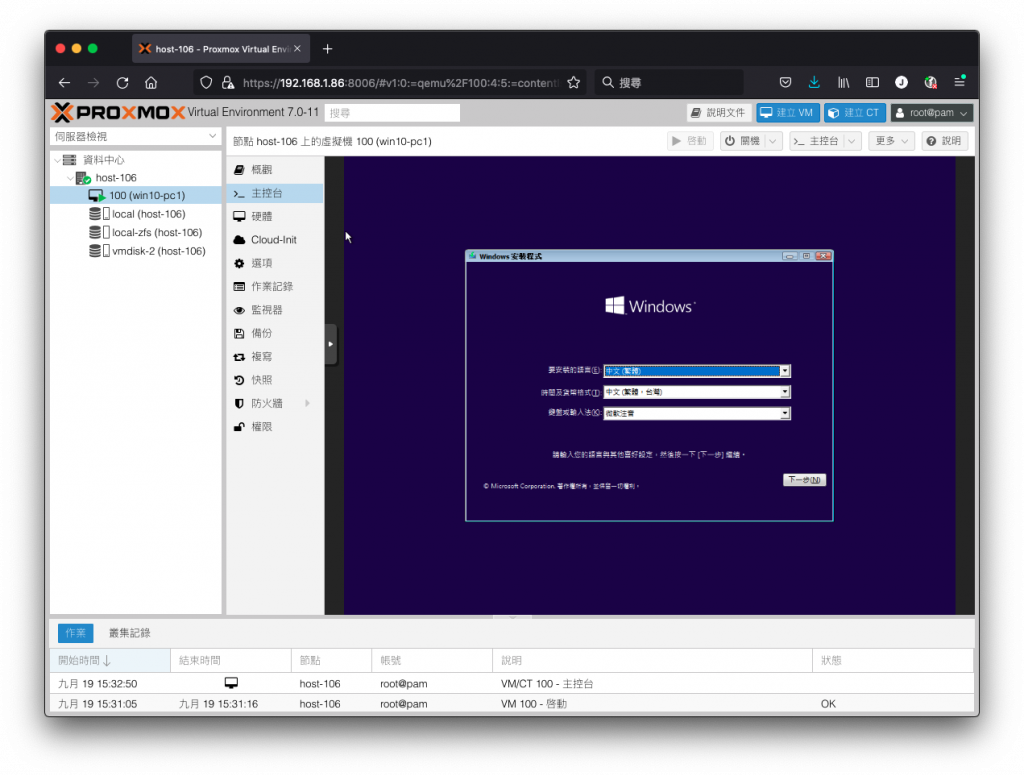Click the browser URL address bar
This screenshot has width=1024, height=776.
[400, 83]
